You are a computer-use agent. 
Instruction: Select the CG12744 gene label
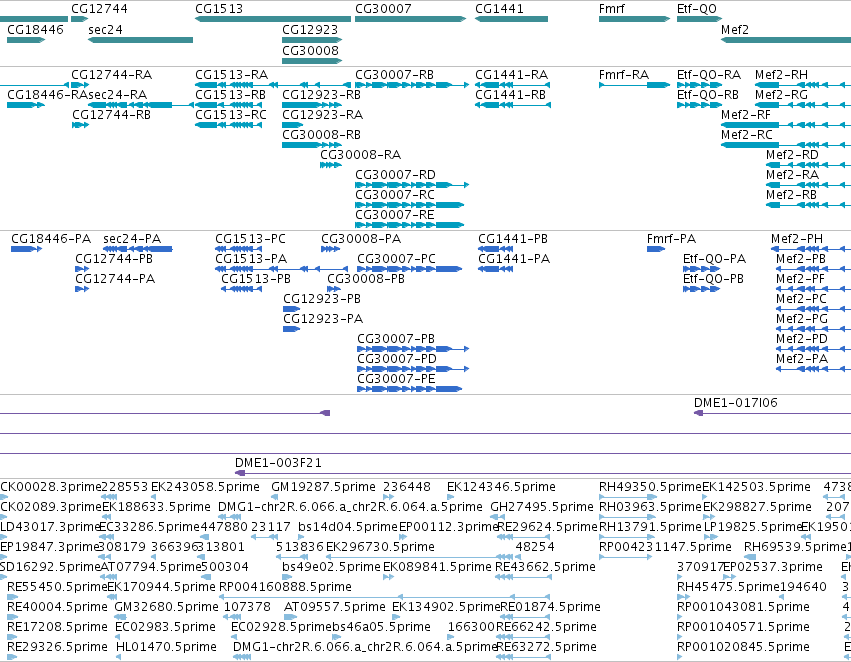(x=99, y=9)
